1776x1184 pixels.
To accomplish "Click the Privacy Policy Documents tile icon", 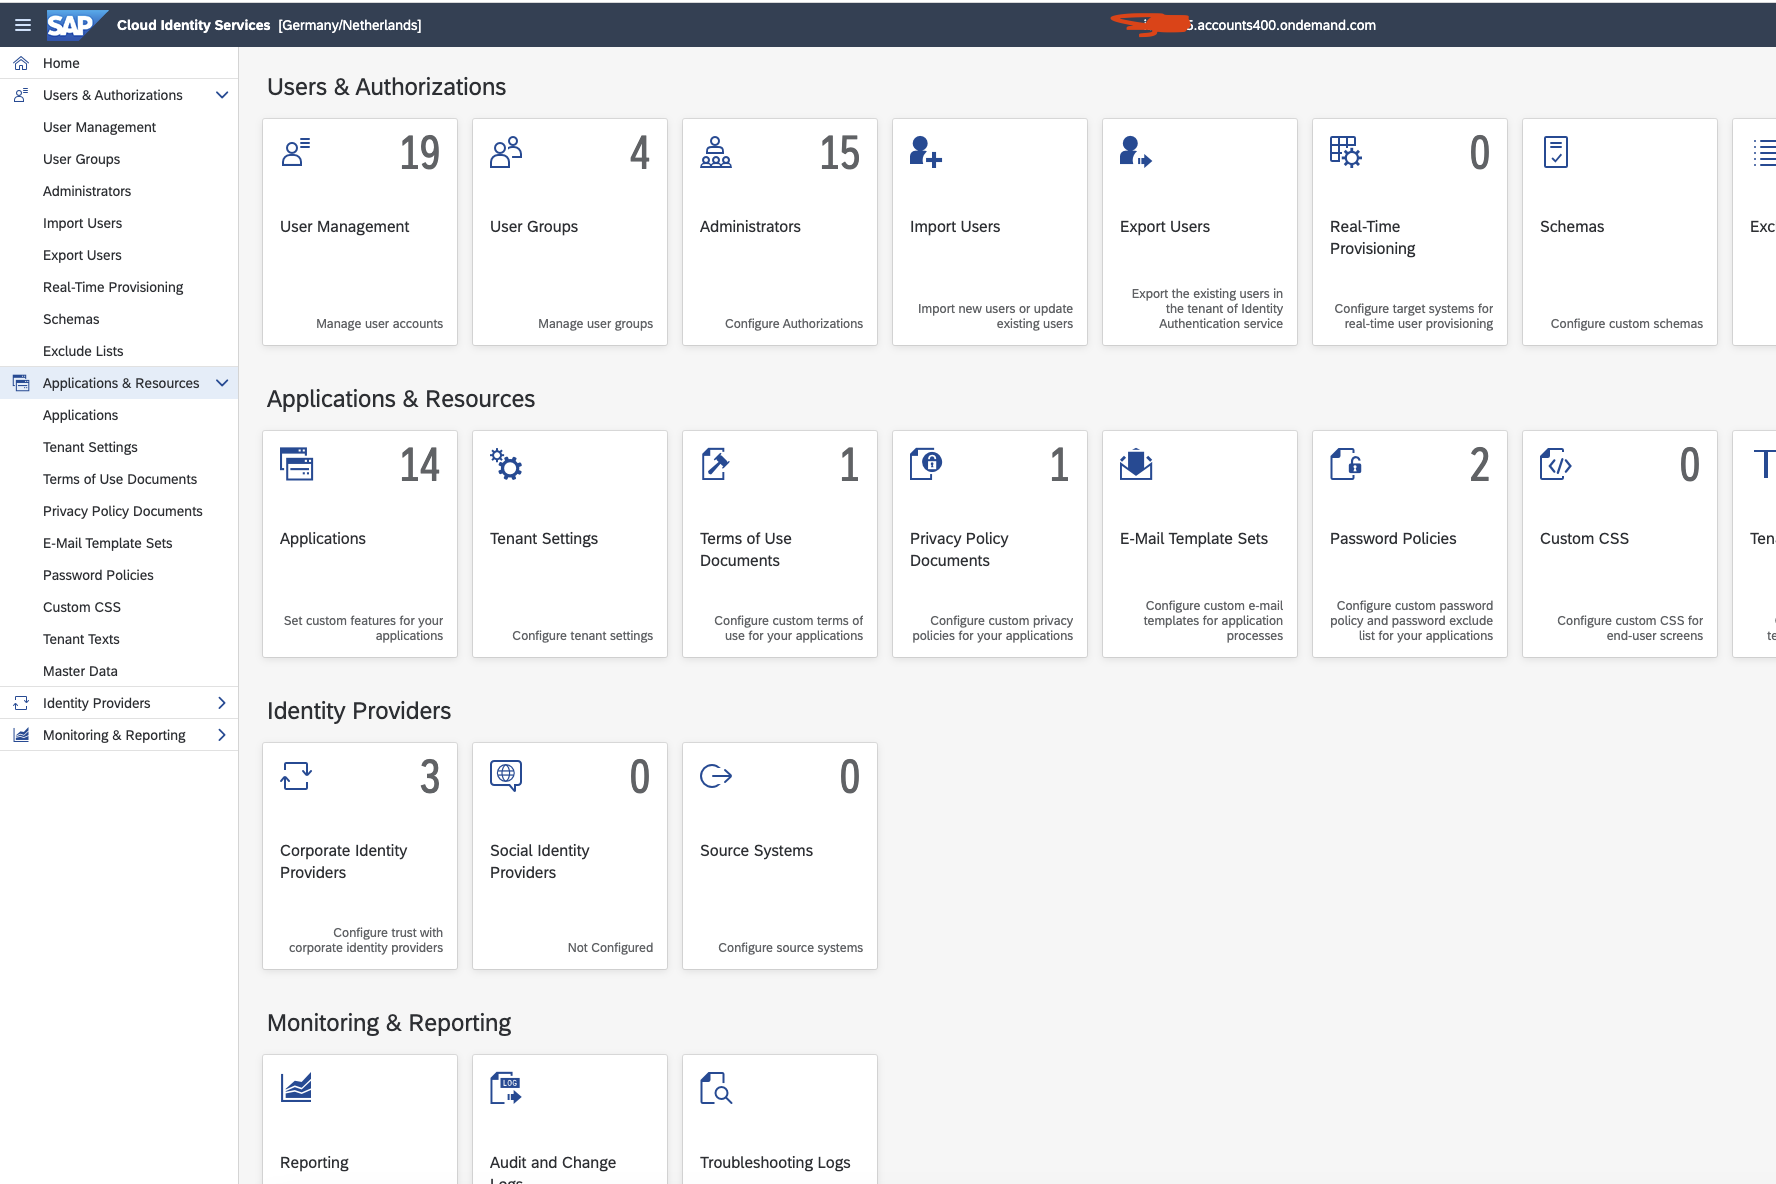I will coord(926,464).
